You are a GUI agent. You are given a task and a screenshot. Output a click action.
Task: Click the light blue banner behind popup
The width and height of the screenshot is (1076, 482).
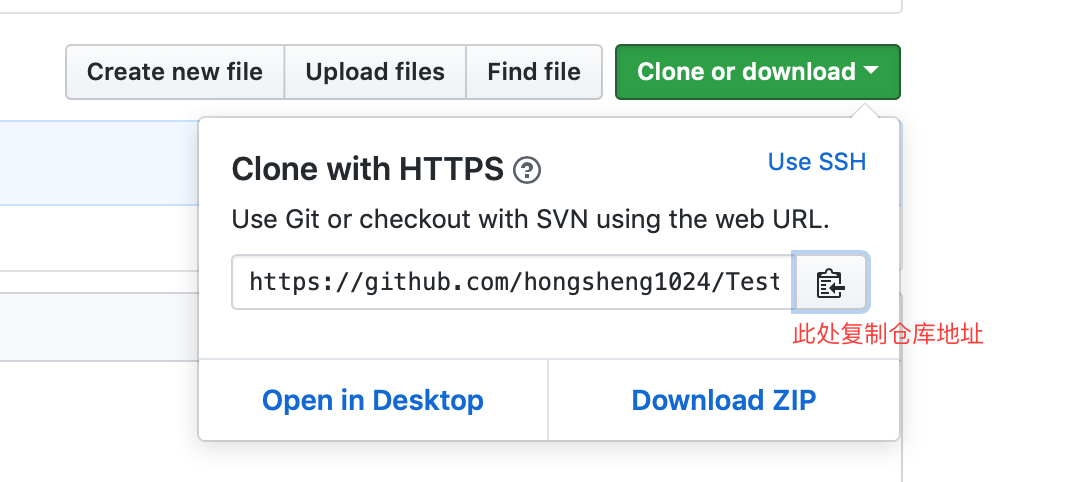pyautogui.click(x=99, y=163)
